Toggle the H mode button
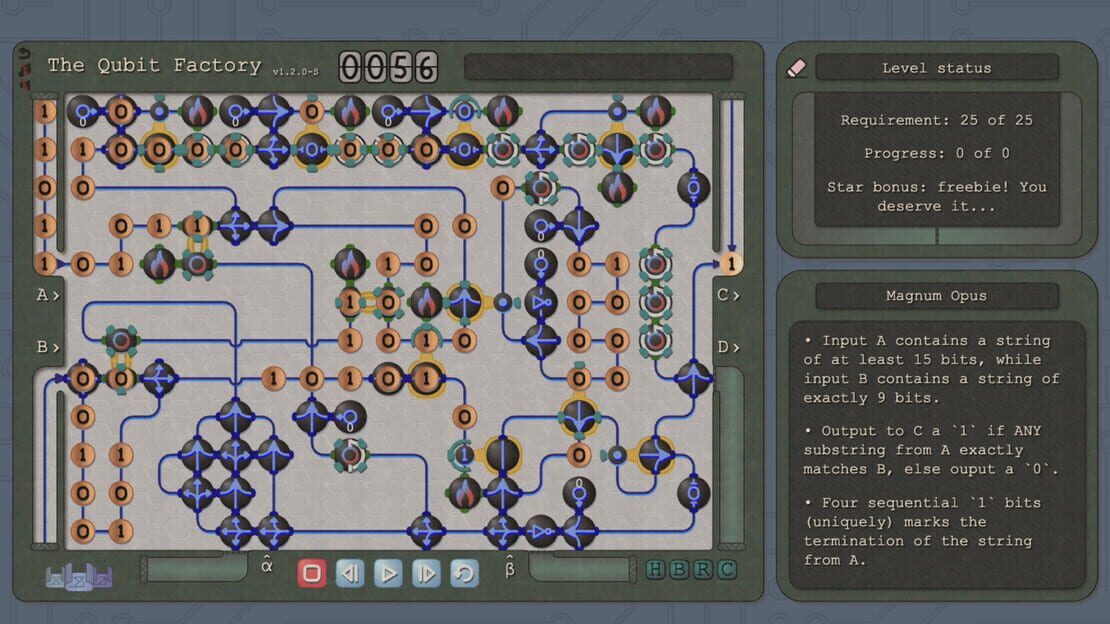This screenshot has height=624, width=1110. (656, 569)
